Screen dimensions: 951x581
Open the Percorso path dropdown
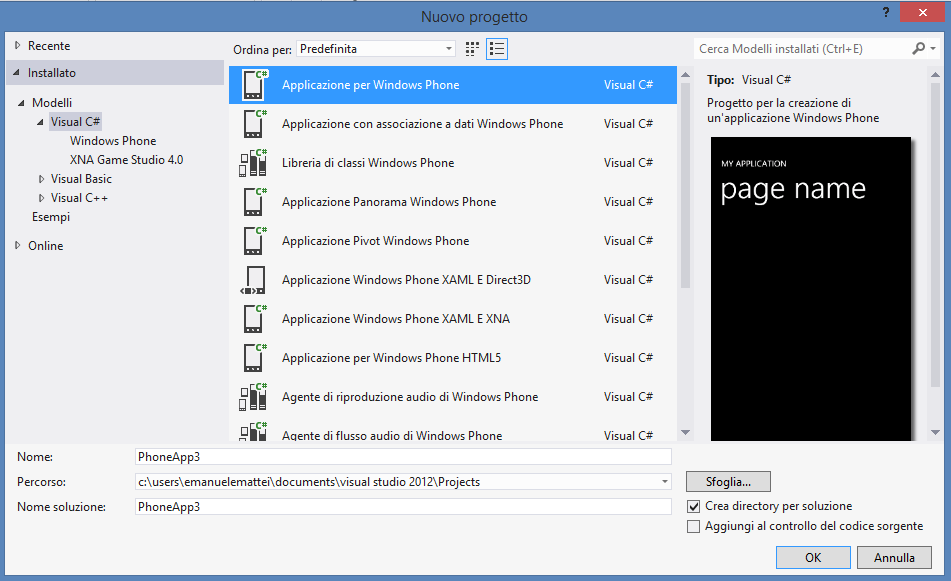(665, 482)
